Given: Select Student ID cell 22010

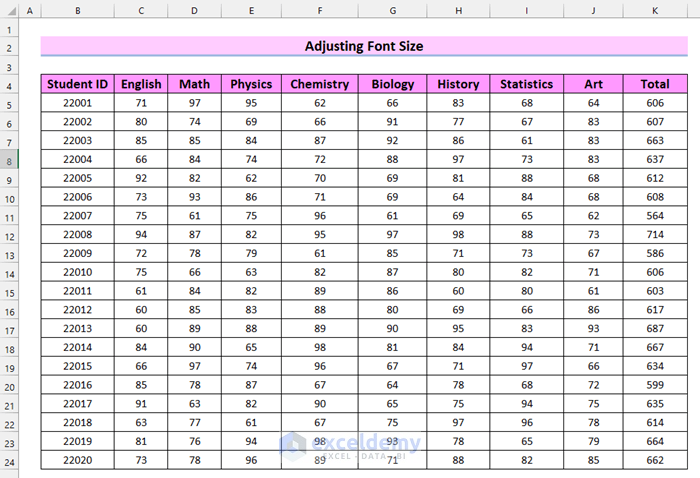Looking at the screenshot, I should click(78, 272).
